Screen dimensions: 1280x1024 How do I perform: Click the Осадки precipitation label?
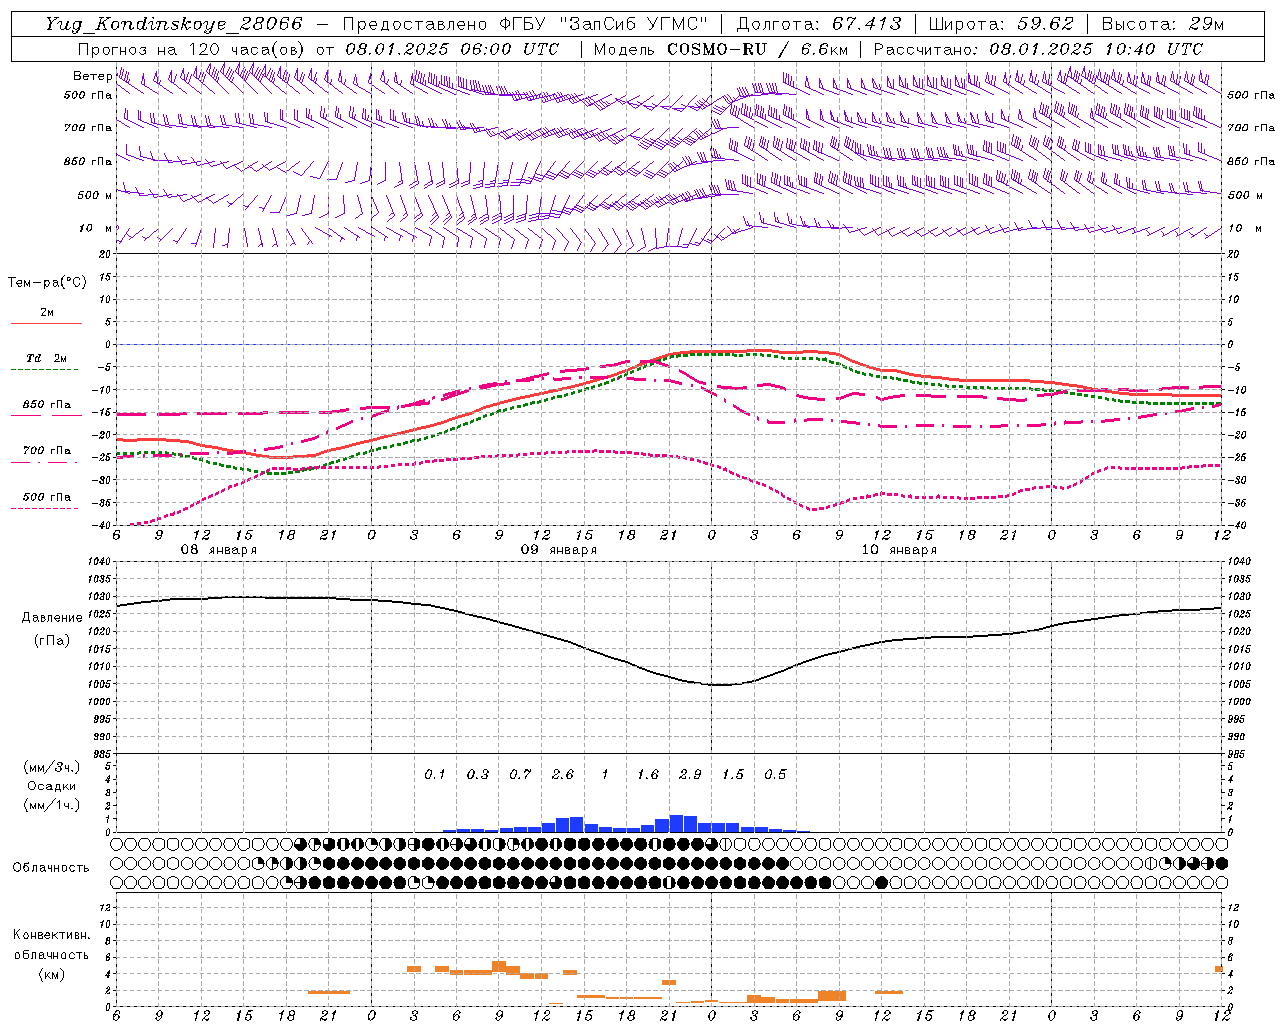click(52, 786)
